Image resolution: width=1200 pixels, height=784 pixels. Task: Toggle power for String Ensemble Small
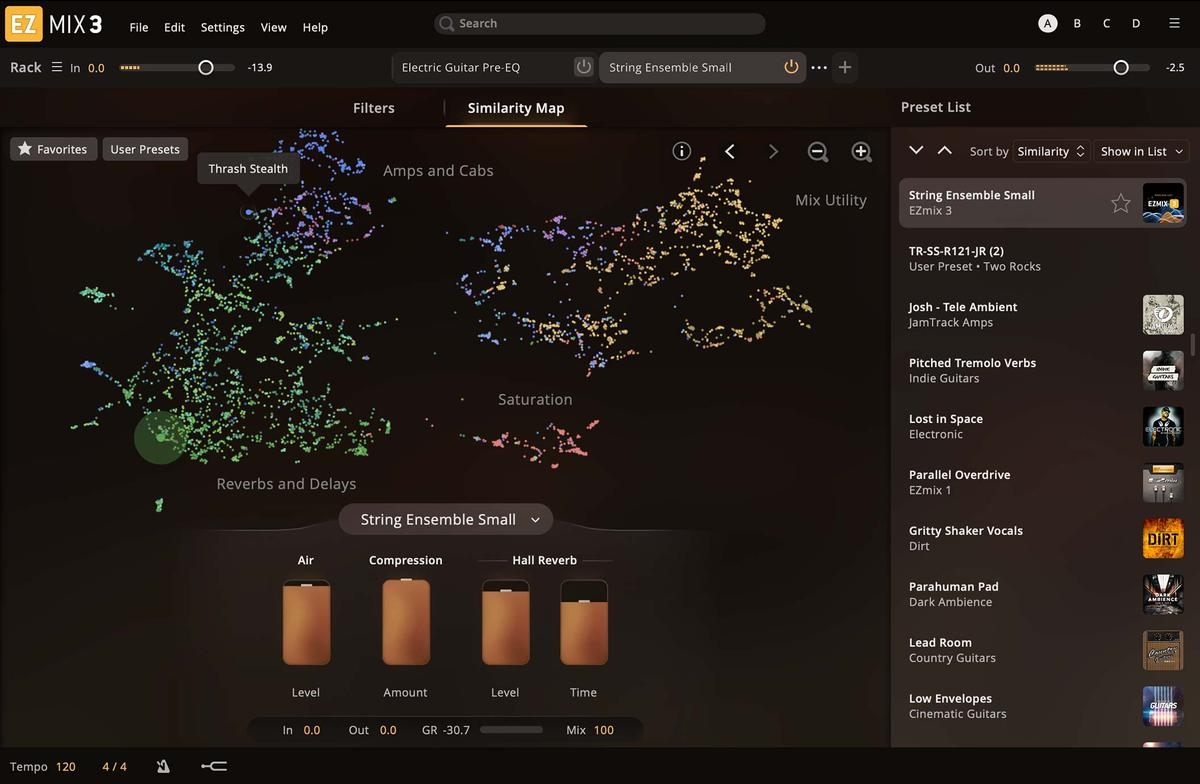[791, 67]
